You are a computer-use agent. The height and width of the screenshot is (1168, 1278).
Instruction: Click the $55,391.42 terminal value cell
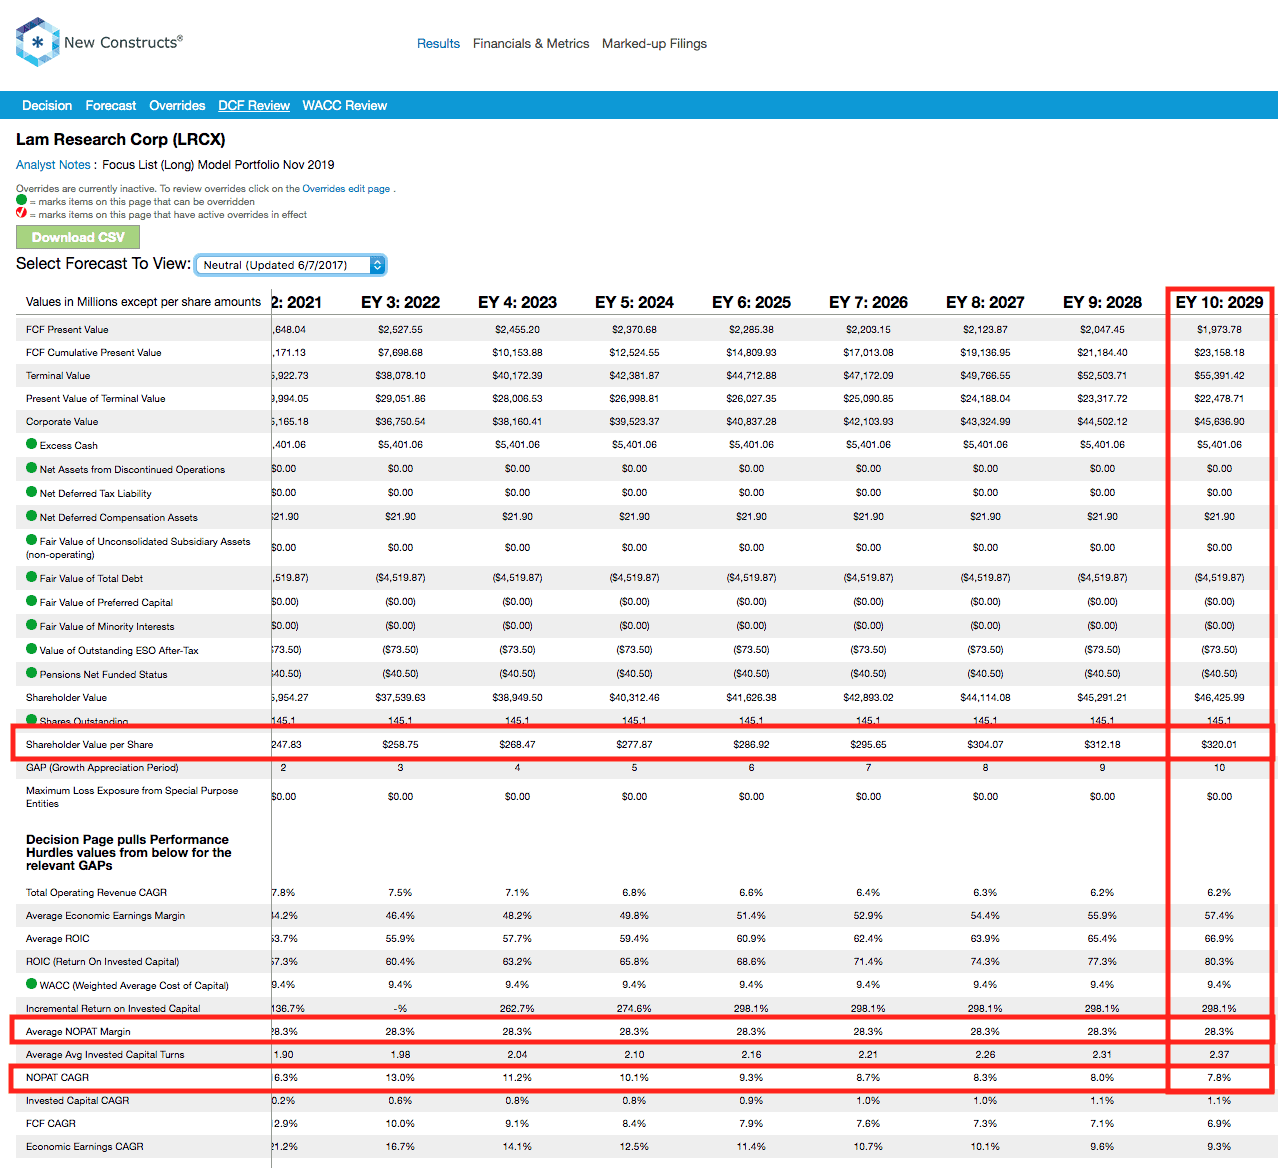click(1219, 375)
